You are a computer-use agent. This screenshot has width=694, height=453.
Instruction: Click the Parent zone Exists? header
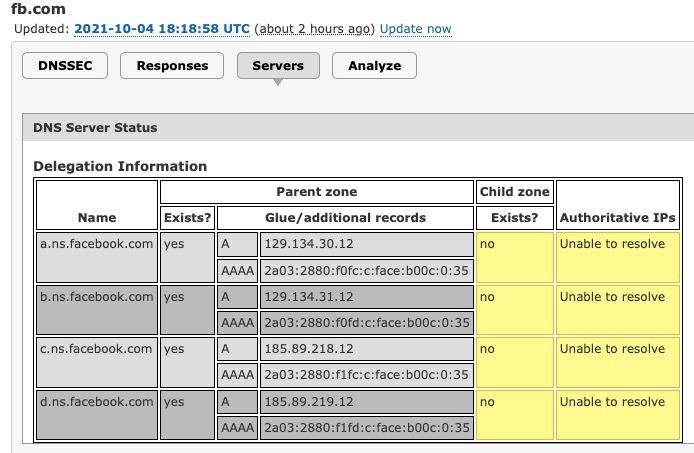187,217
